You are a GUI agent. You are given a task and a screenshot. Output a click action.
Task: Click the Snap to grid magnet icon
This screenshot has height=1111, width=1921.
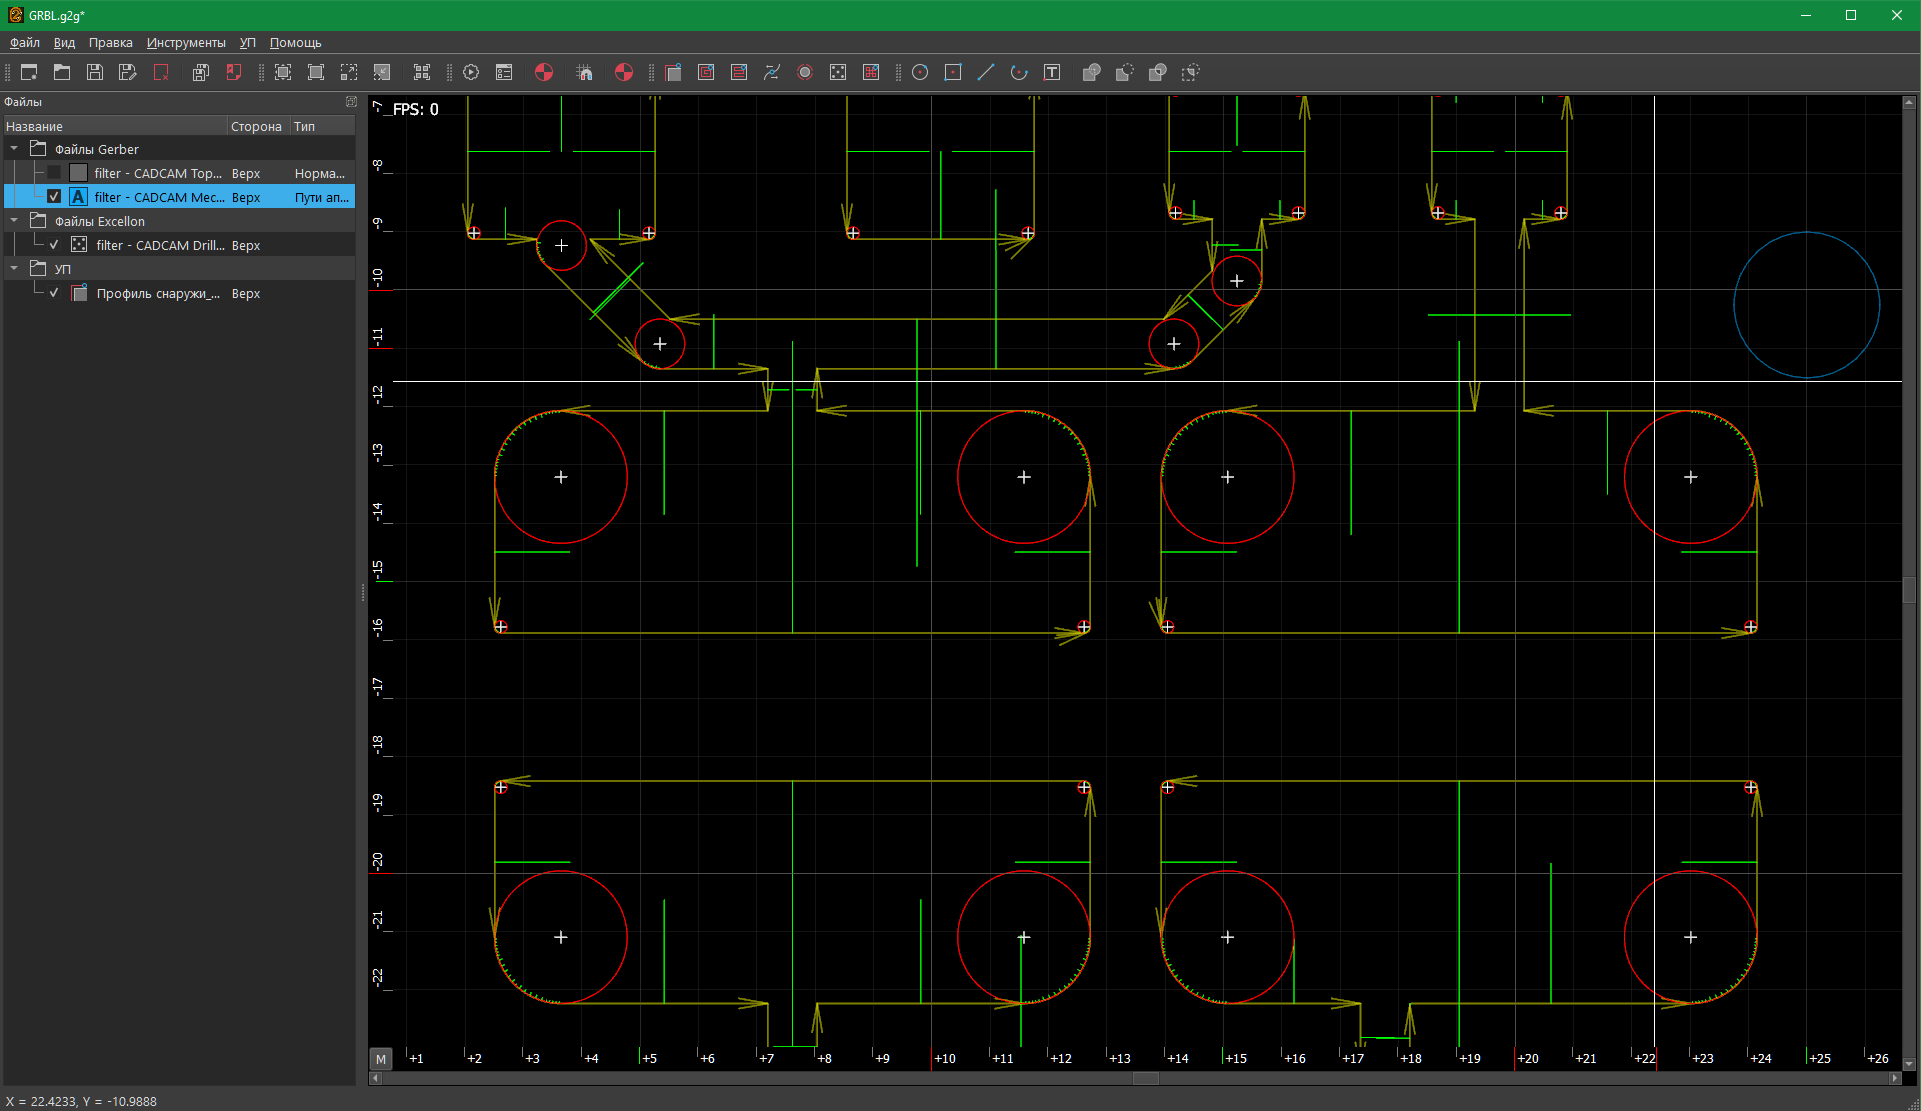(x=585, y=72)
